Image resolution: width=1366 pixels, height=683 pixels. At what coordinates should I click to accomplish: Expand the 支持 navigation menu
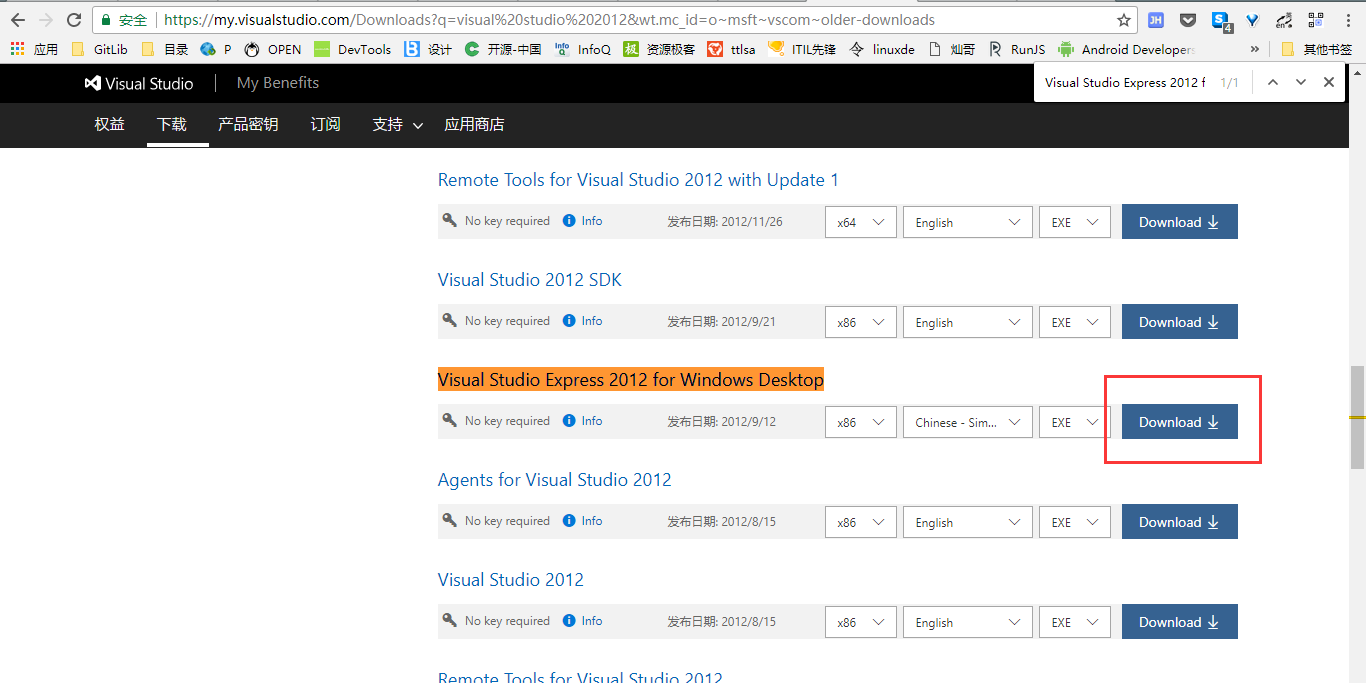tap(398, 124)
